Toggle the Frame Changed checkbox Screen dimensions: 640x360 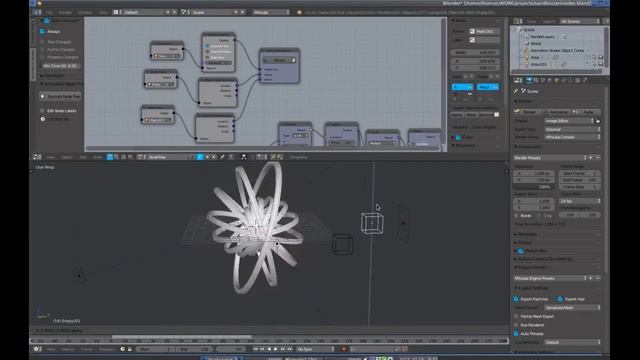tap(42, 49)
